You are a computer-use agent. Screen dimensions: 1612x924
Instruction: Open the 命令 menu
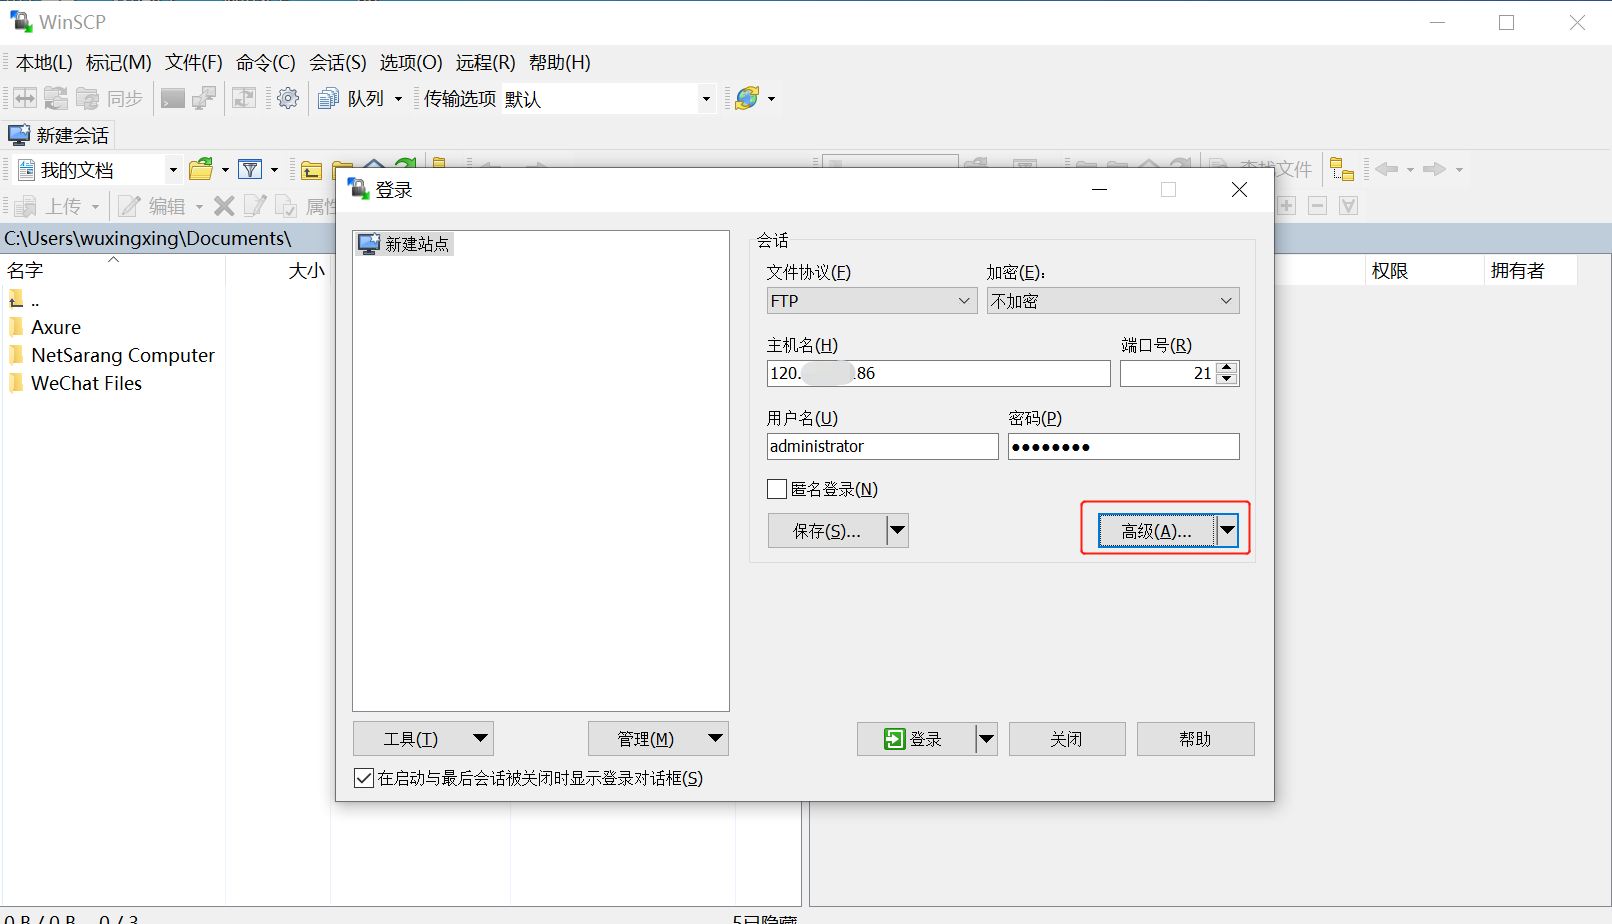[265, 62]
